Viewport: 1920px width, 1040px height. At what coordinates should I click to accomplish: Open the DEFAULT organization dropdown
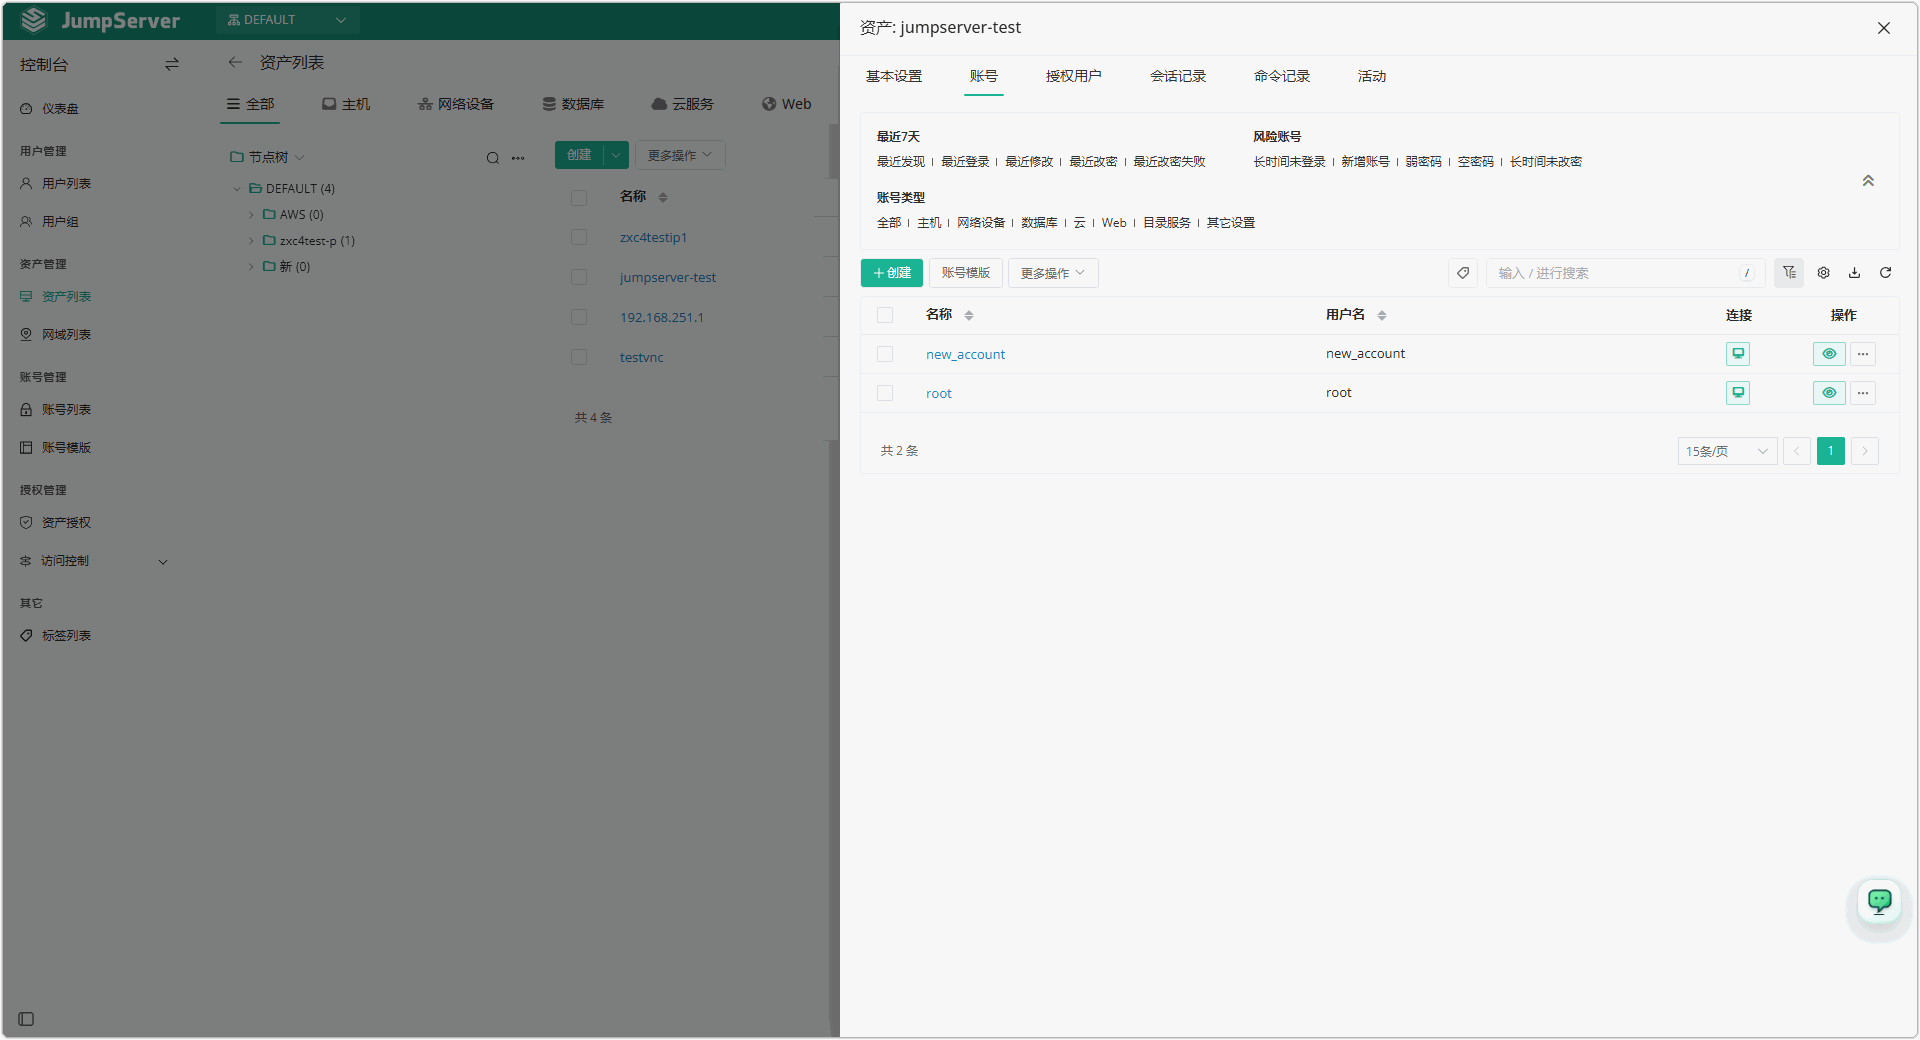pos(287,20)
